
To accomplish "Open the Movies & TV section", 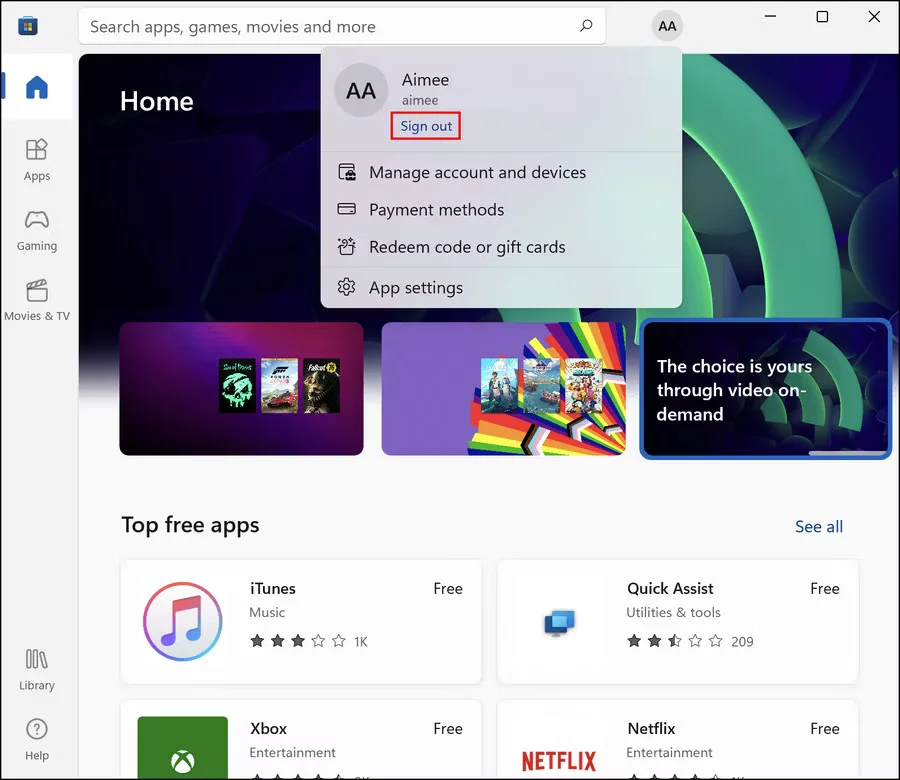I will 37,298.
